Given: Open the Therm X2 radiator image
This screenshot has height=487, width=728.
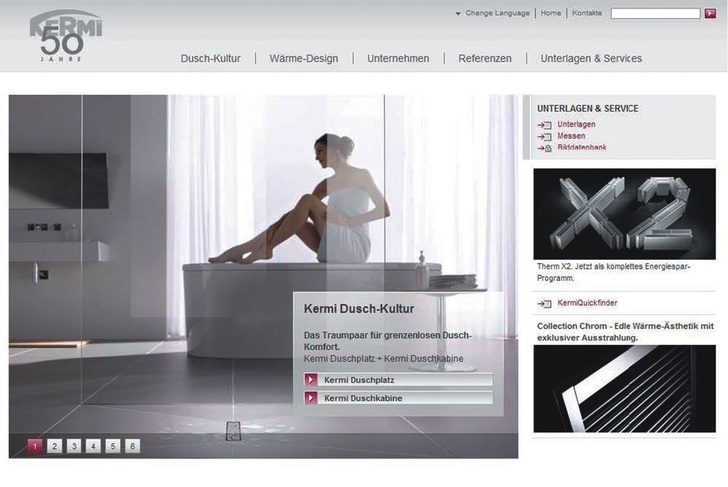Looking at the screenshot, I should pos(624,214).
